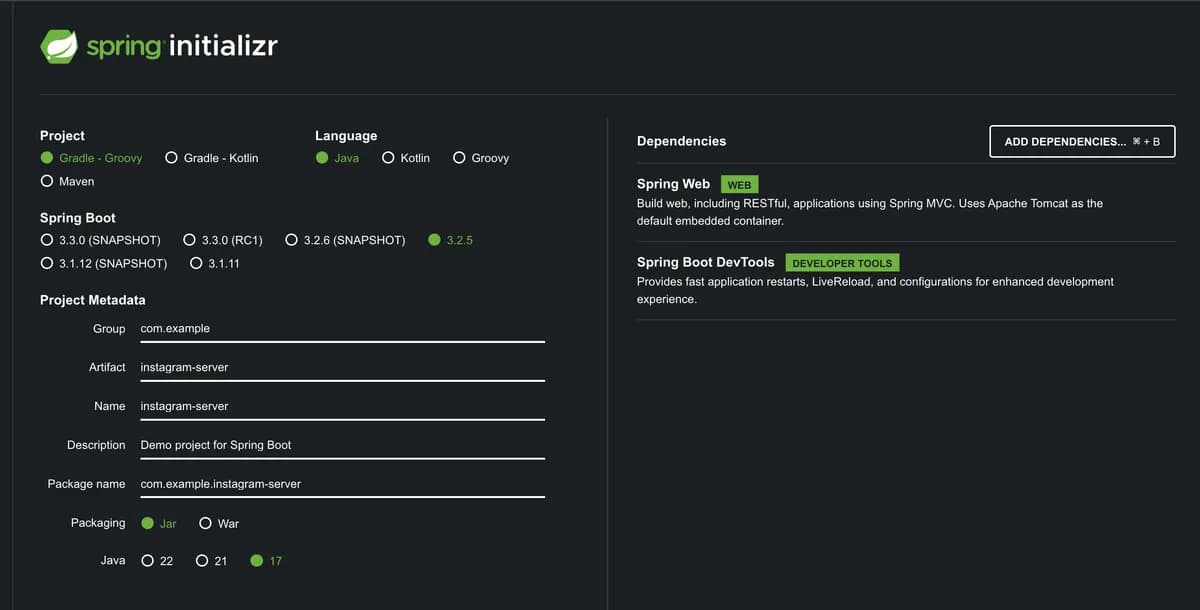The width and height of the screenshot is (1200, 610).
Task: Choose War packaging
Action: [x=219, y=523]
